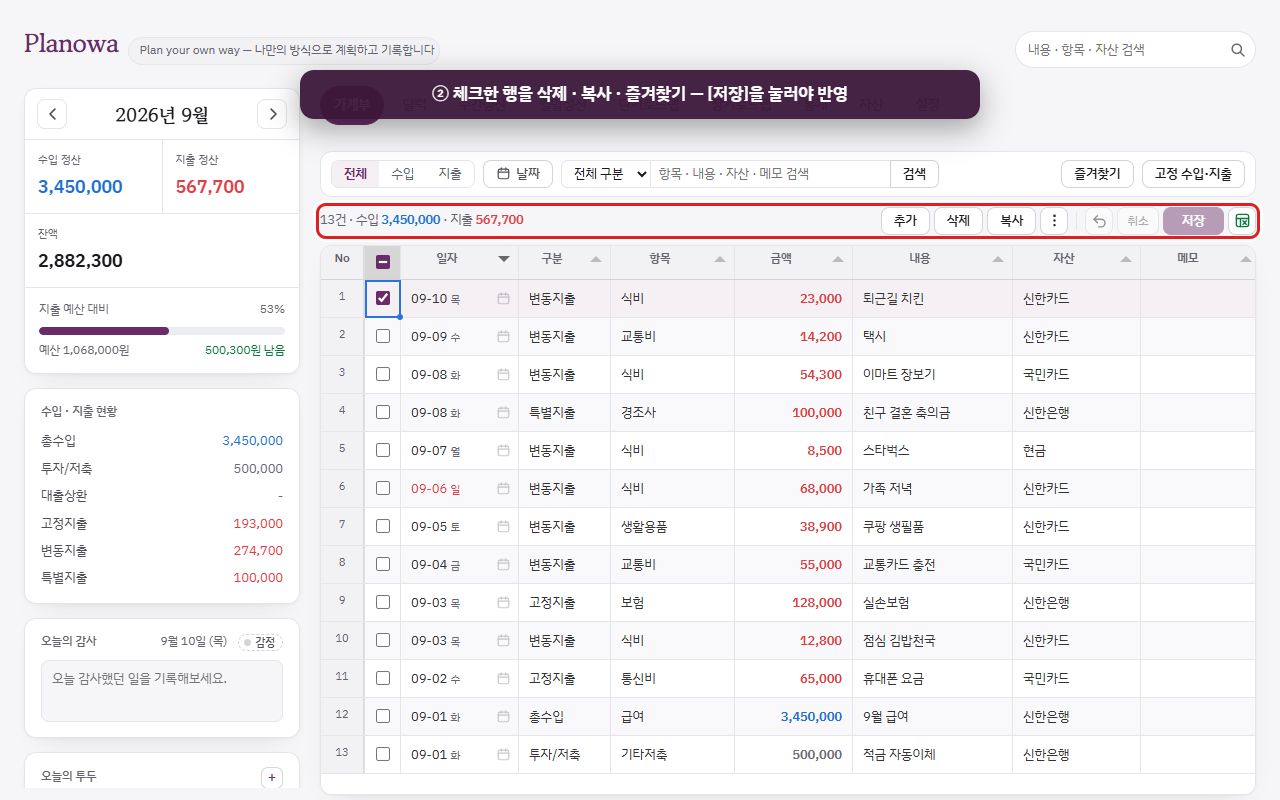Select the 지출 filter tab

point(450,174)
